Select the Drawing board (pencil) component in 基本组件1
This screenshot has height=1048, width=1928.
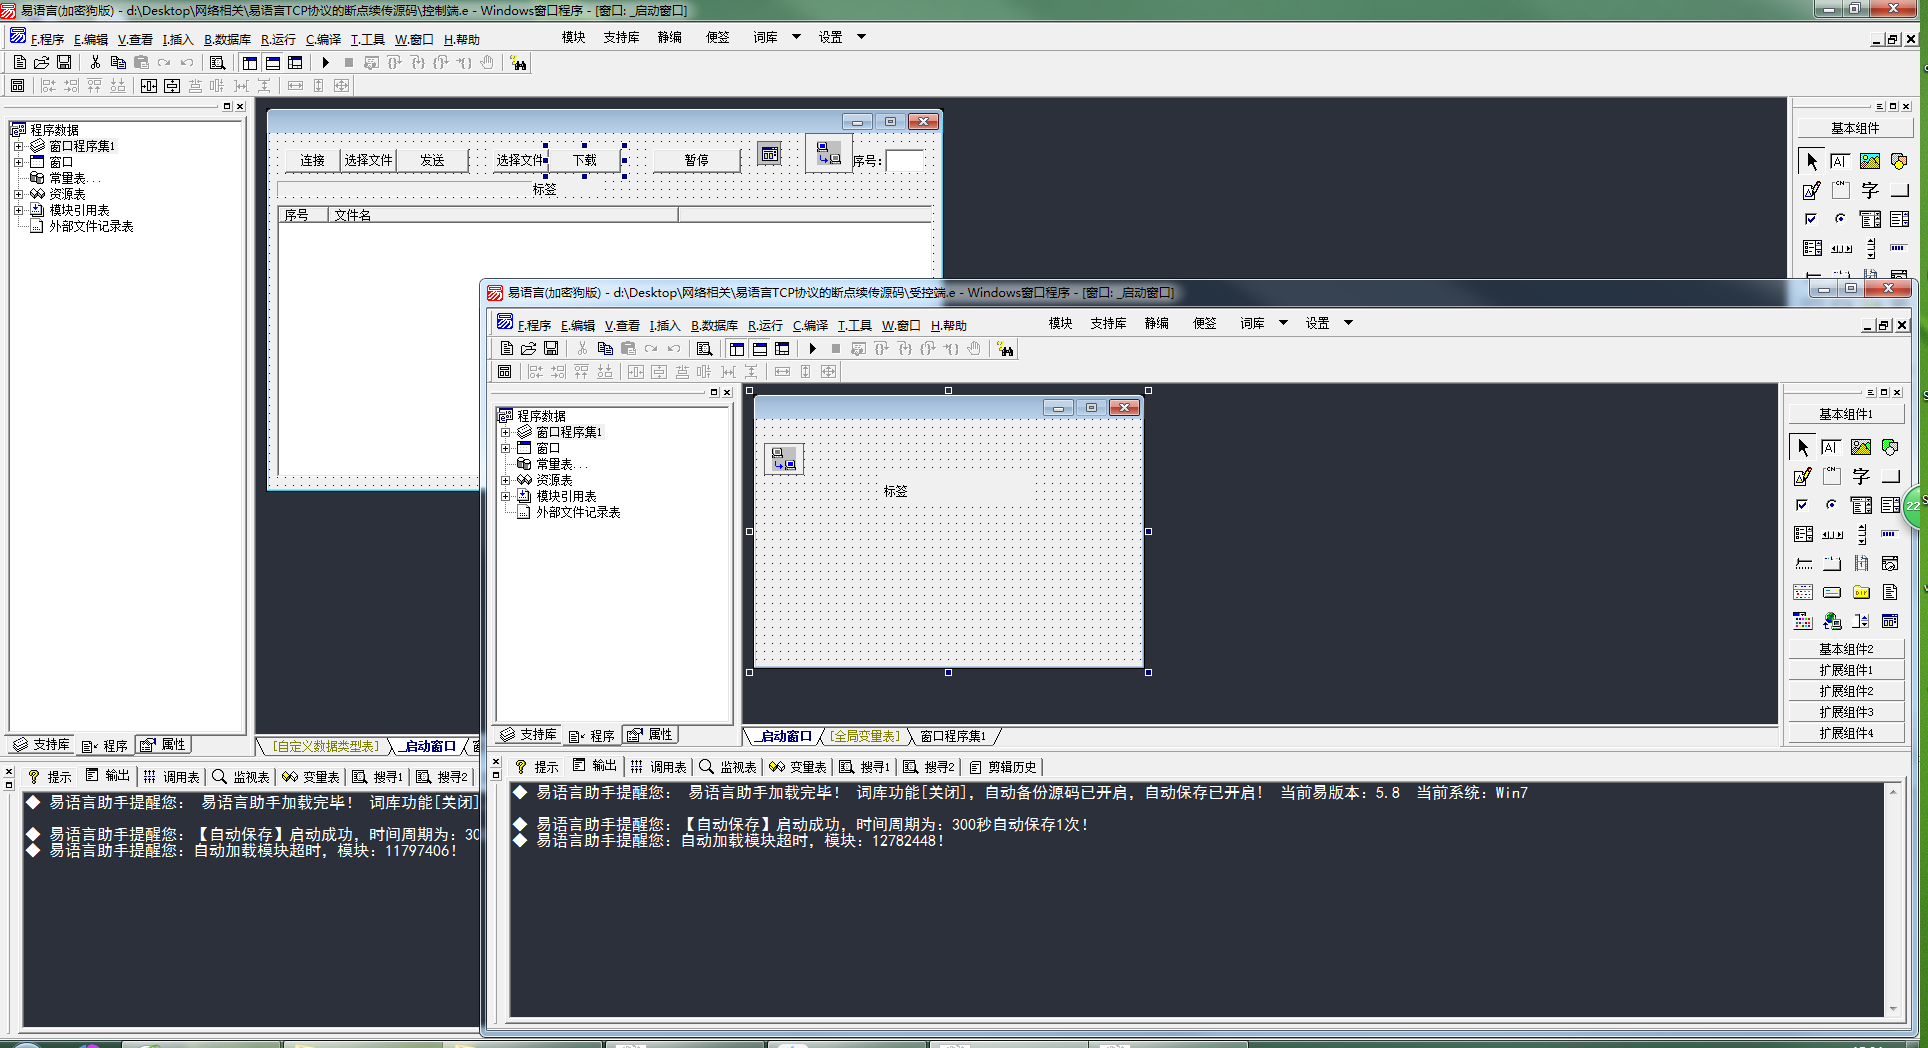click(x=1803, y=476)
